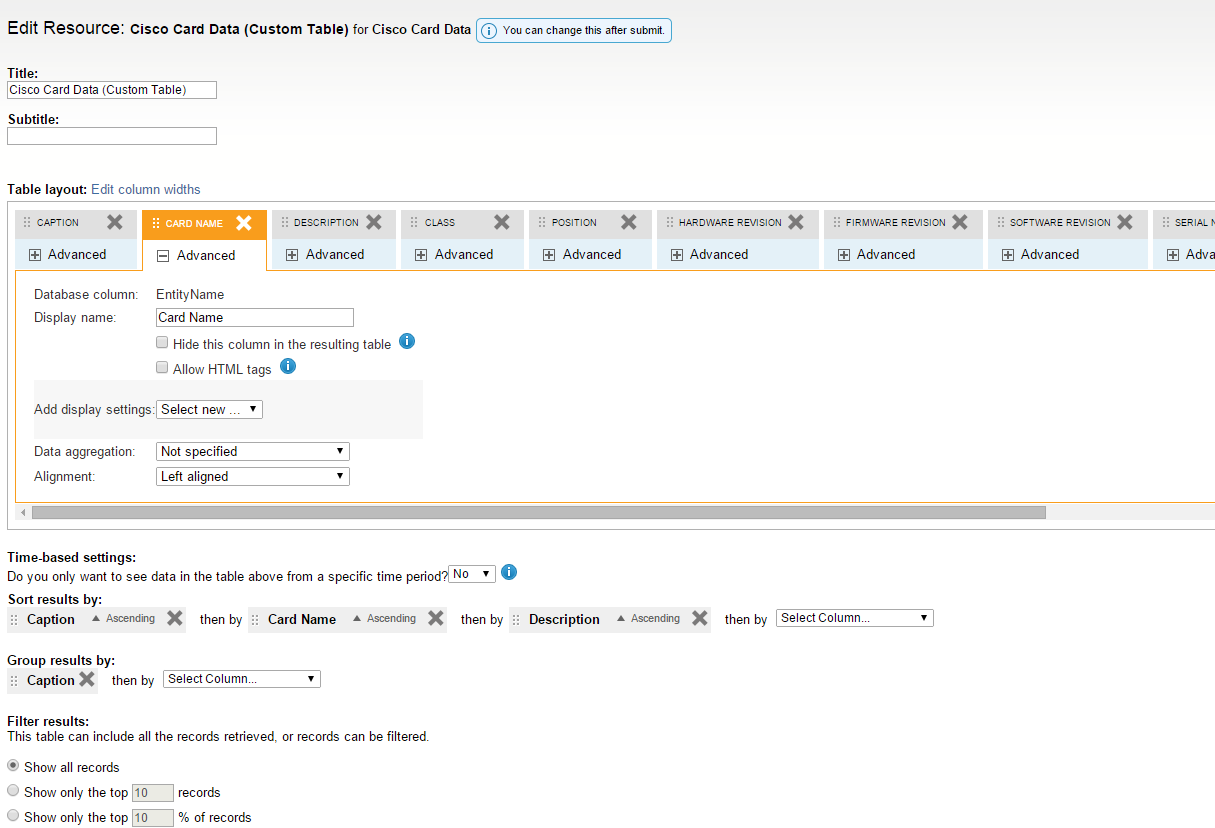
Task: Click drag handle on Firmware Revision header
Action: click(x=836, y=223)
